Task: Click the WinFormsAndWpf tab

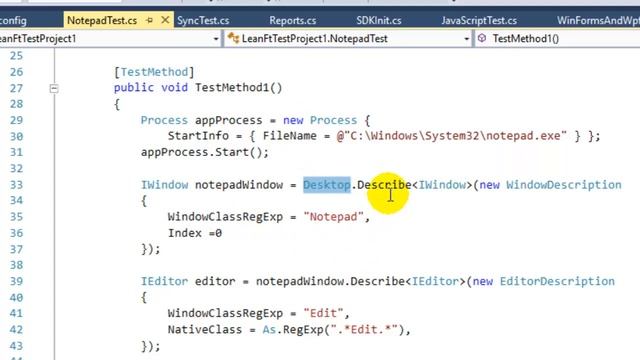Action: 598,20
